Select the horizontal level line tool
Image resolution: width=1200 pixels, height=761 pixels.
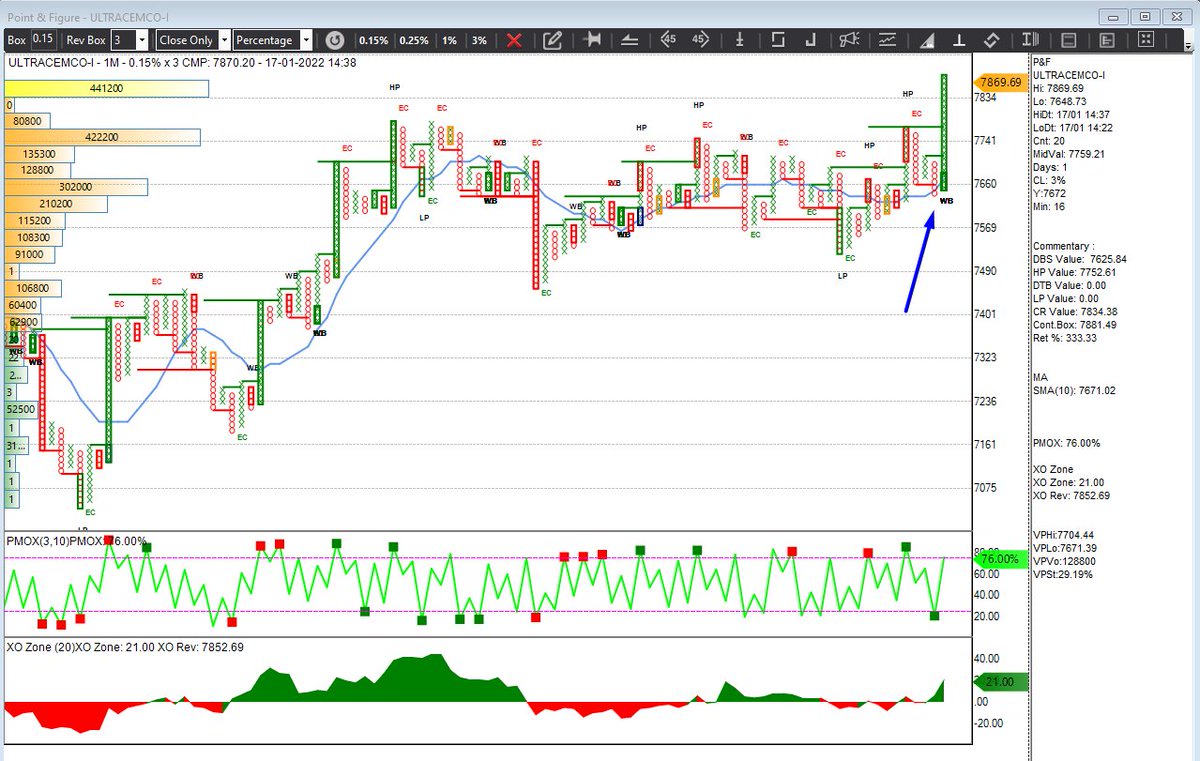630,40
